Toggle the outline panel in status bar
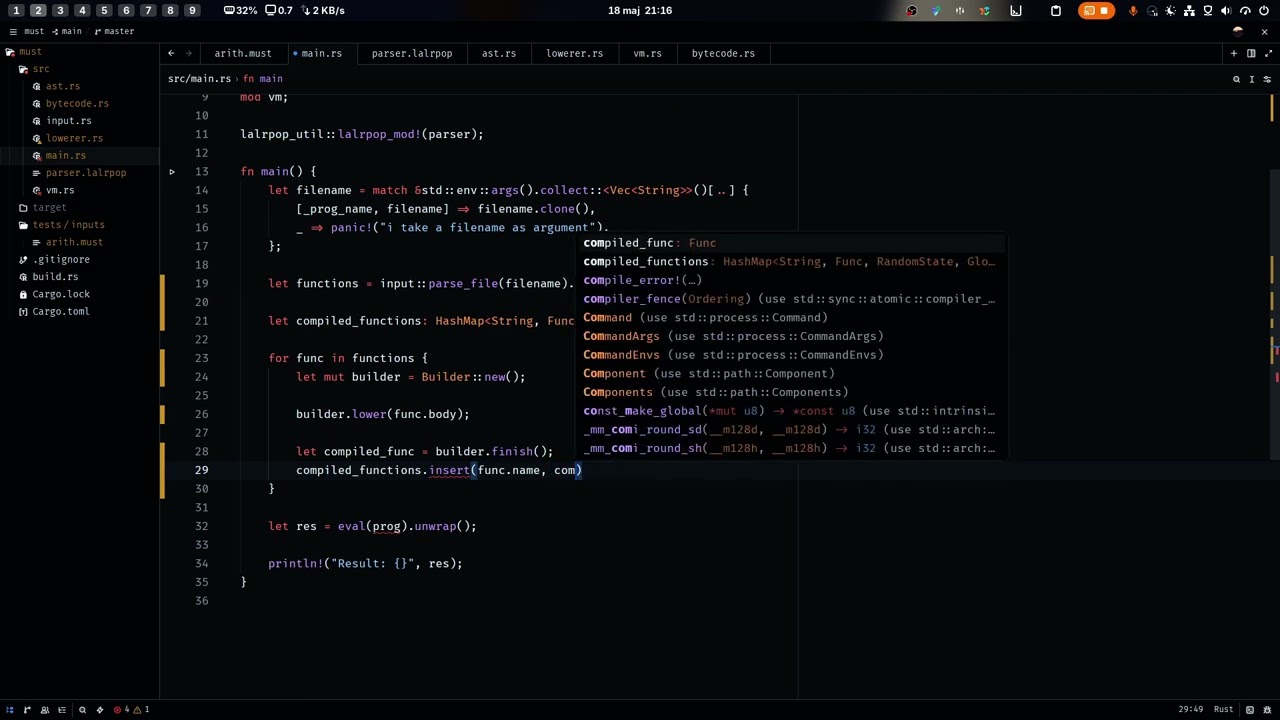Screen dimensions: 1280x720 61,710
